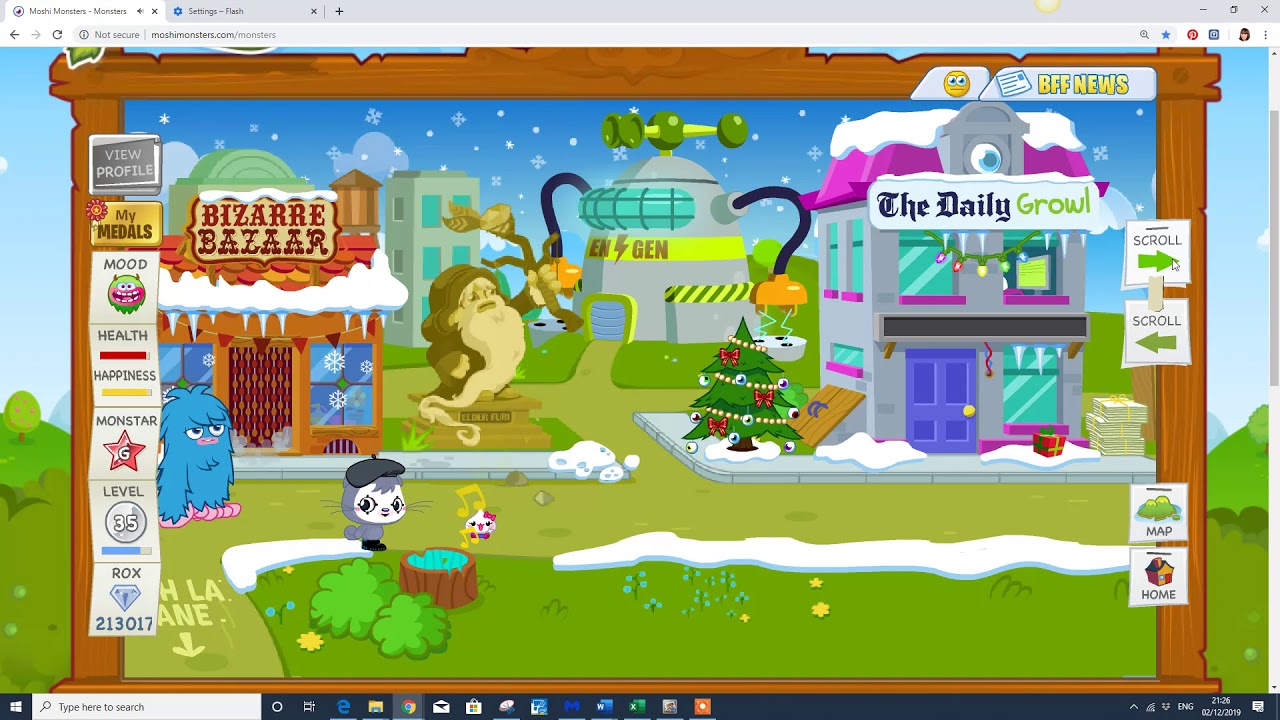Click the small pink moshling pet
The width and height of the screenshot is (1280, 720).
tap(481, 524)
